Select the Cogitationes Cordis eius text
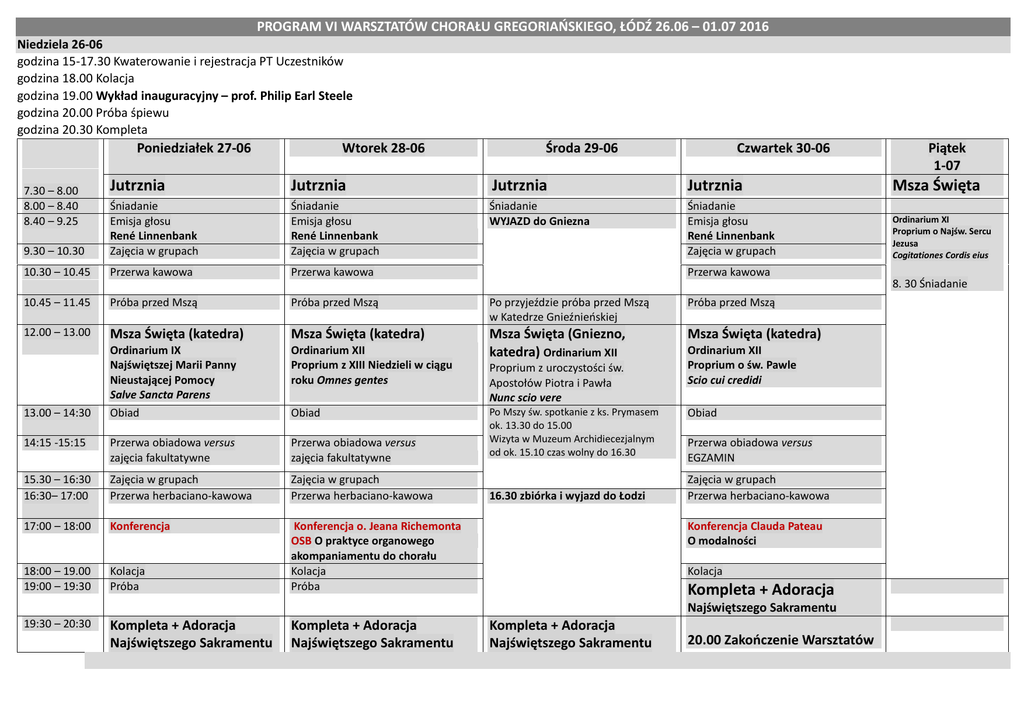 (940, 255)
